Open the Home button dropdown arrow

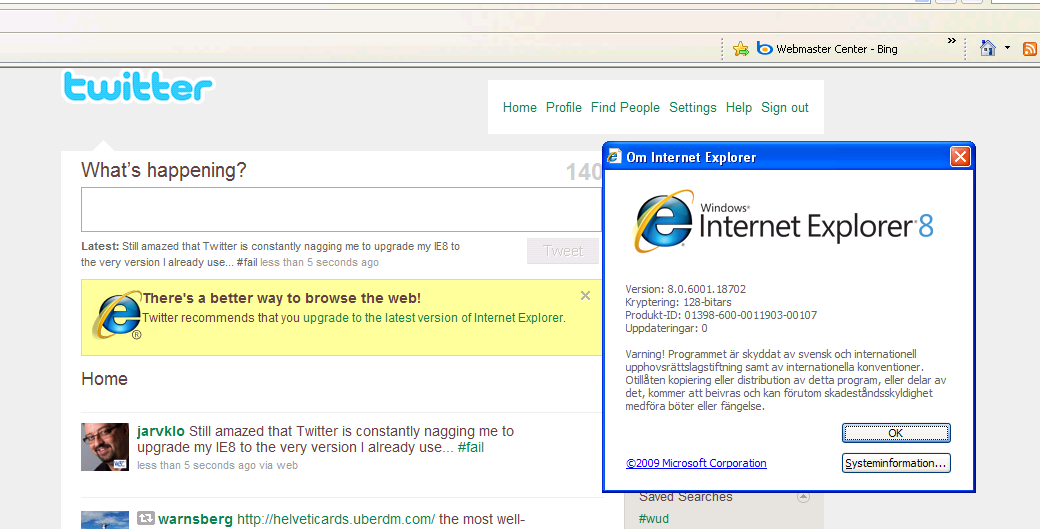[x=1008, y=48]
